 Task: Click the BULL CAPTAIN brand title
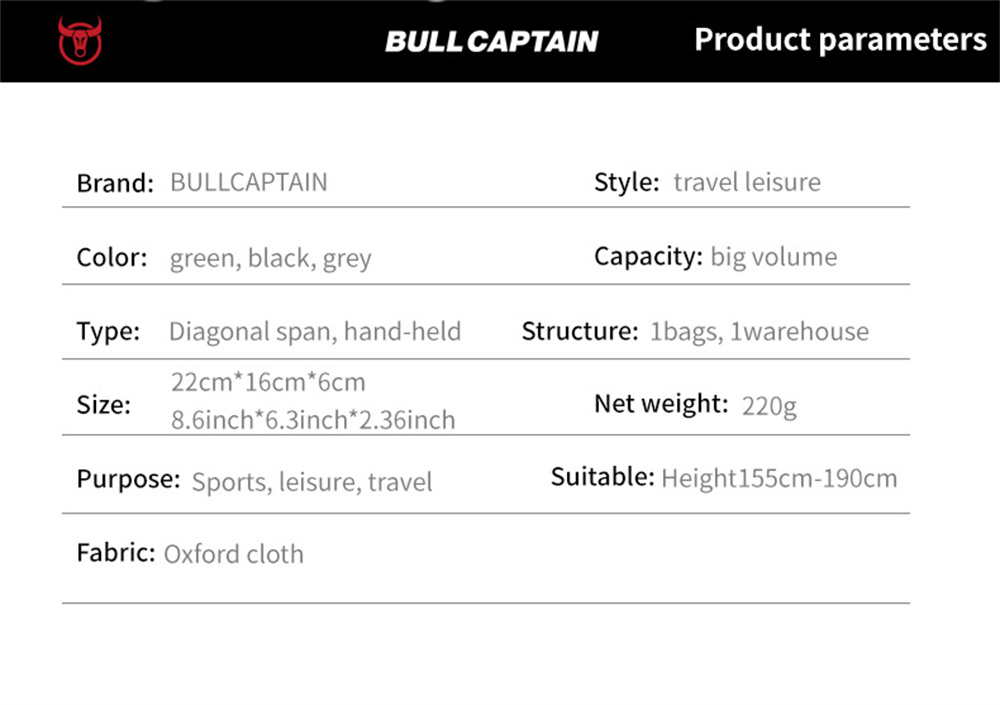[491, 41]
